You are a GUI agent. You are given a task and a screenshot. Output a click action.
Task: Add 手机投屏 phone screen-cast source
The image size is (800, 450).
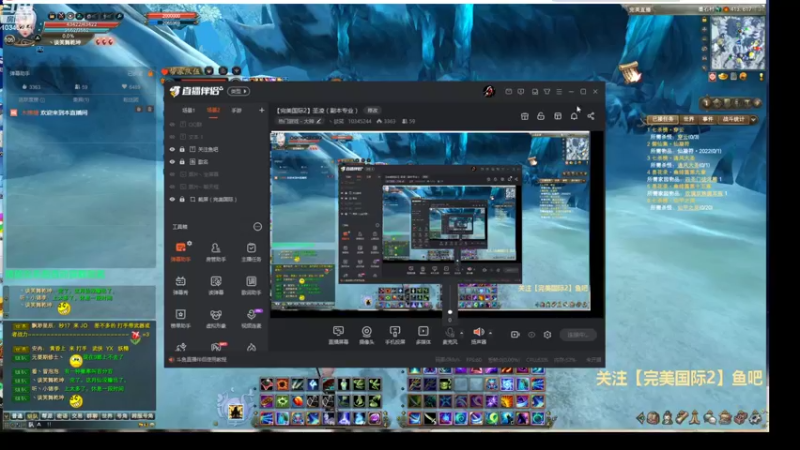(394, 335)
